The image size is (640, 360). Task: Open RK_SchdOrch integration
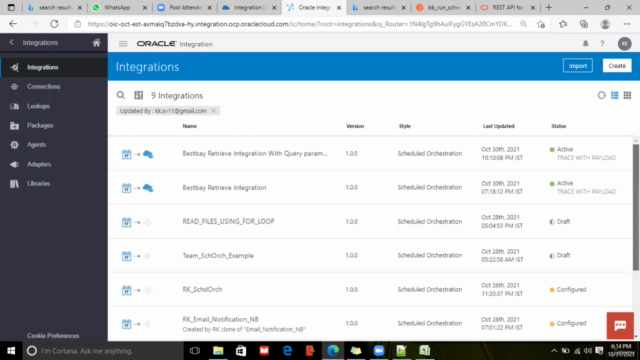tap(202, 289)
